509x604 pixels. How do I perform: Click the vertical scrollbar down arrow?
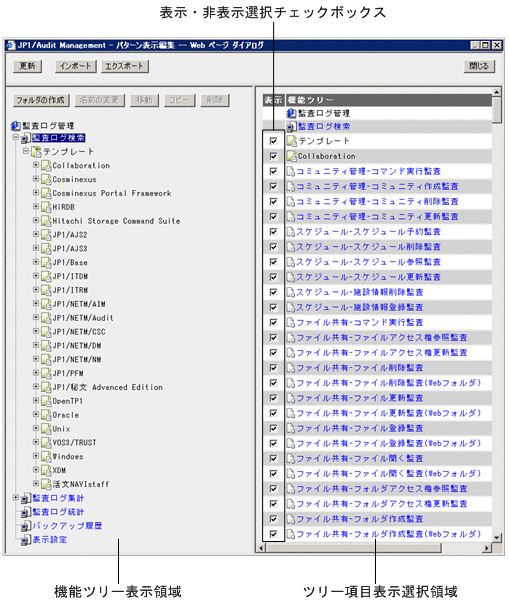496,537
